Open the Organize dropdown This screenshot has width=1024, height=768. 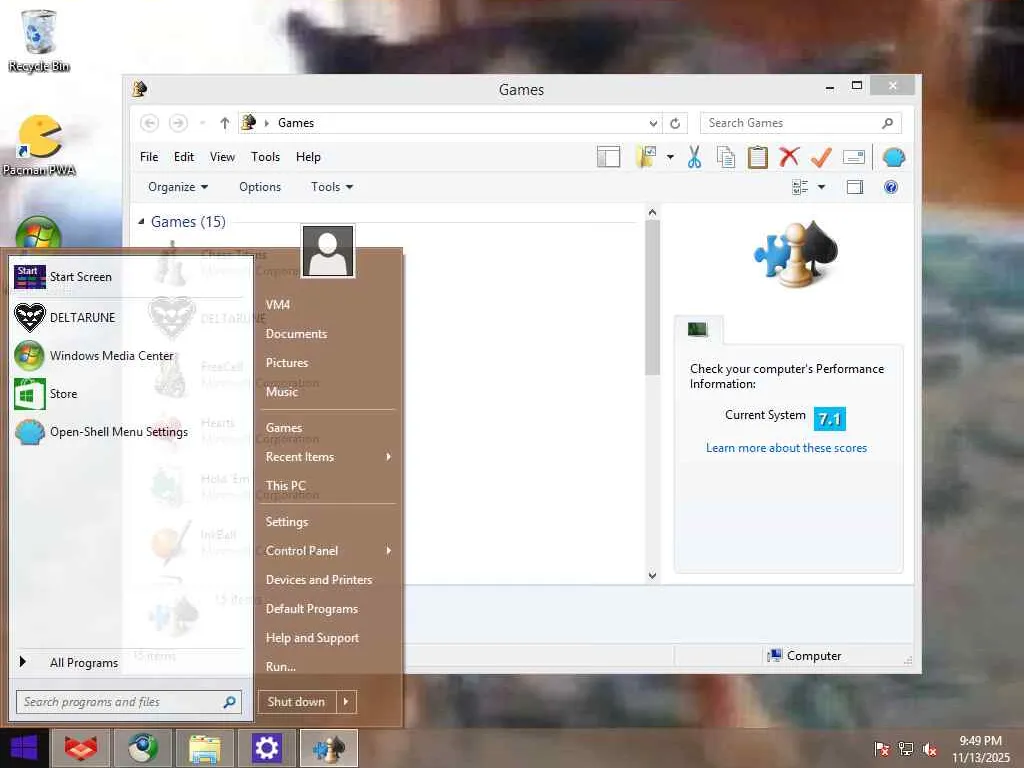[178, 187]
